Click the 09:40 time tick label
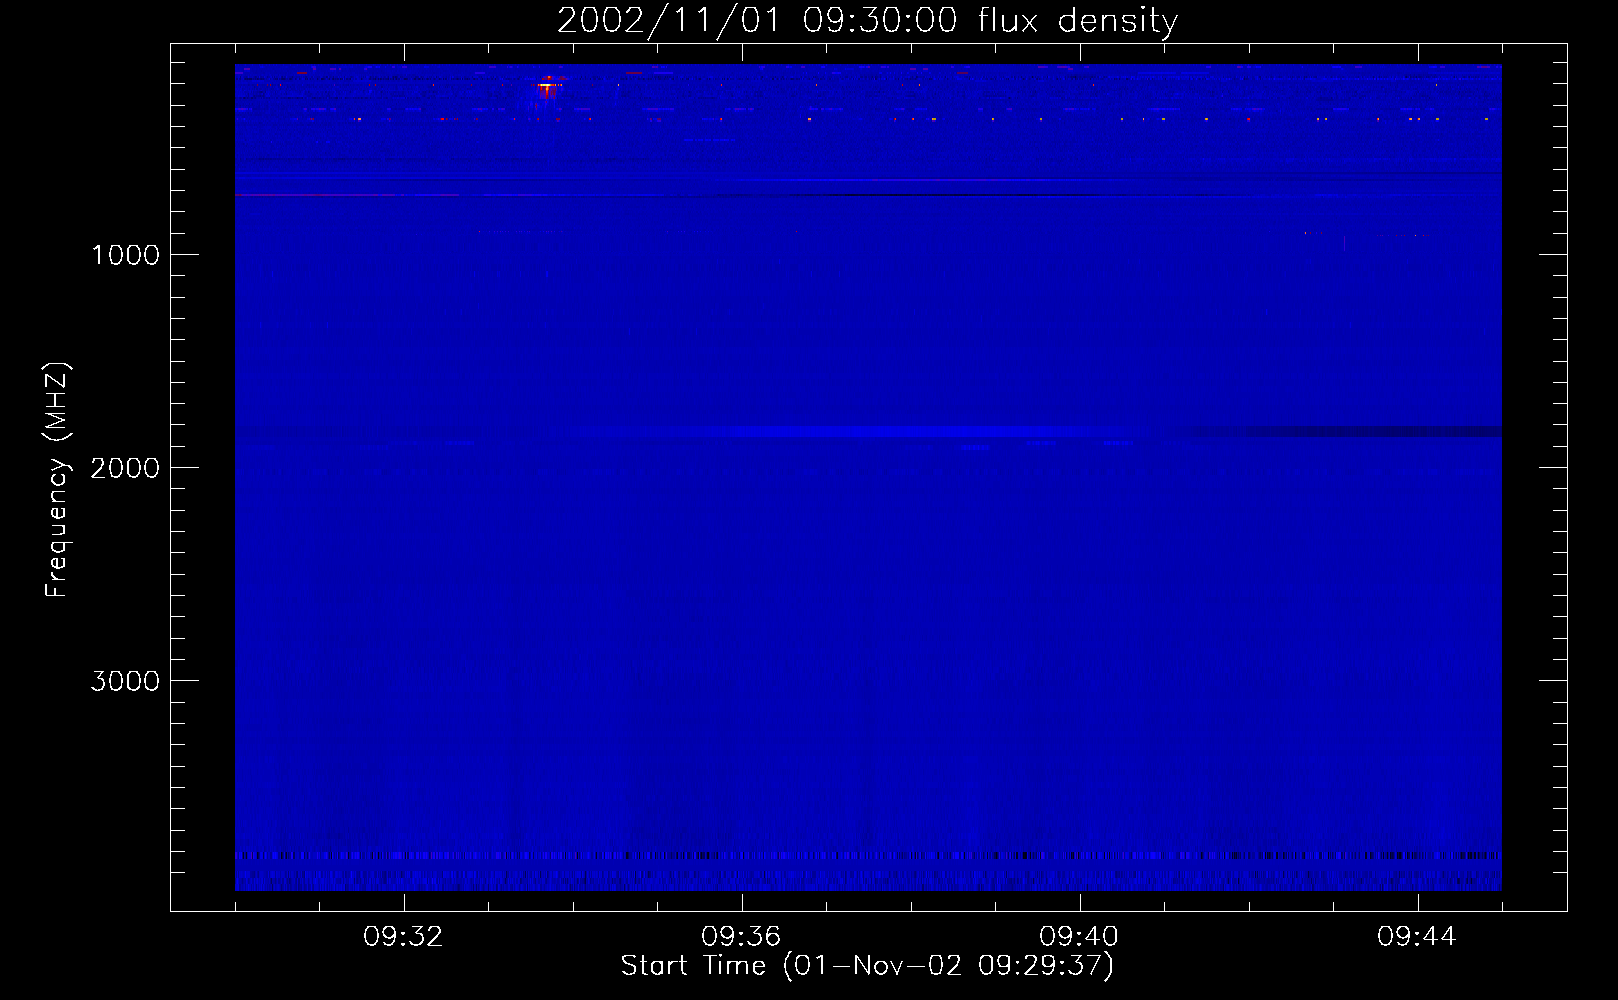Viewport: 1618px width, 1000px height. 1079,937
